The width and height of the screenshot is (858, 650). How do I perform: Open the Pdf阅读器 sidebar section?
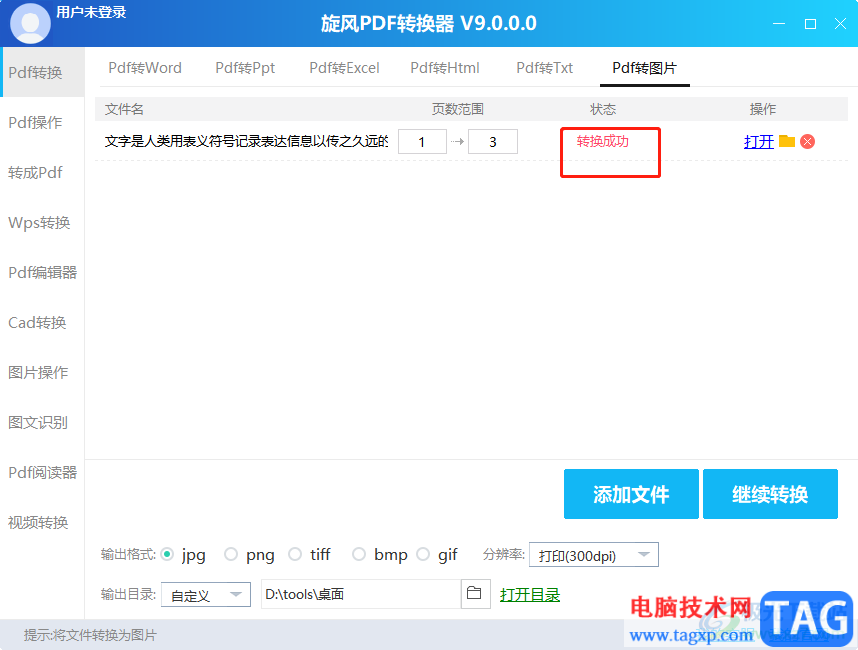42,473
